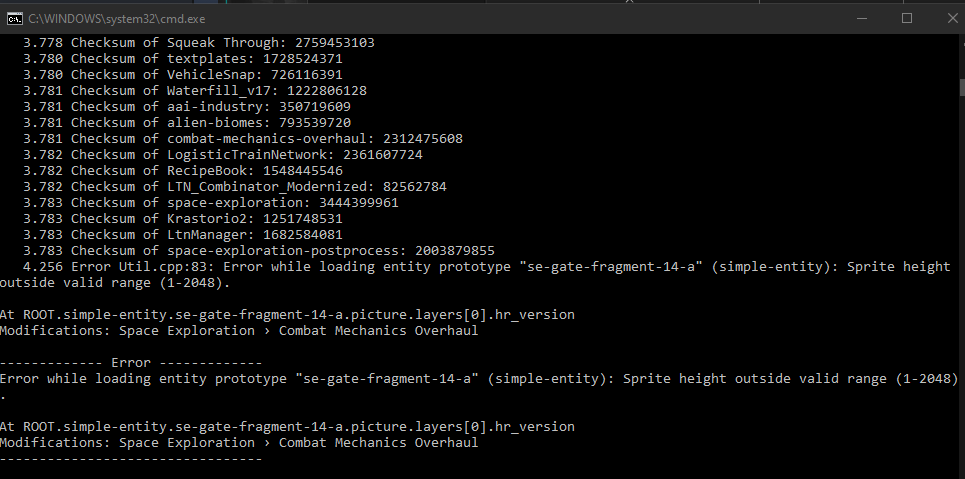
Task: Click the cmd.exe icon in title bar
Action: coord(14,18)
